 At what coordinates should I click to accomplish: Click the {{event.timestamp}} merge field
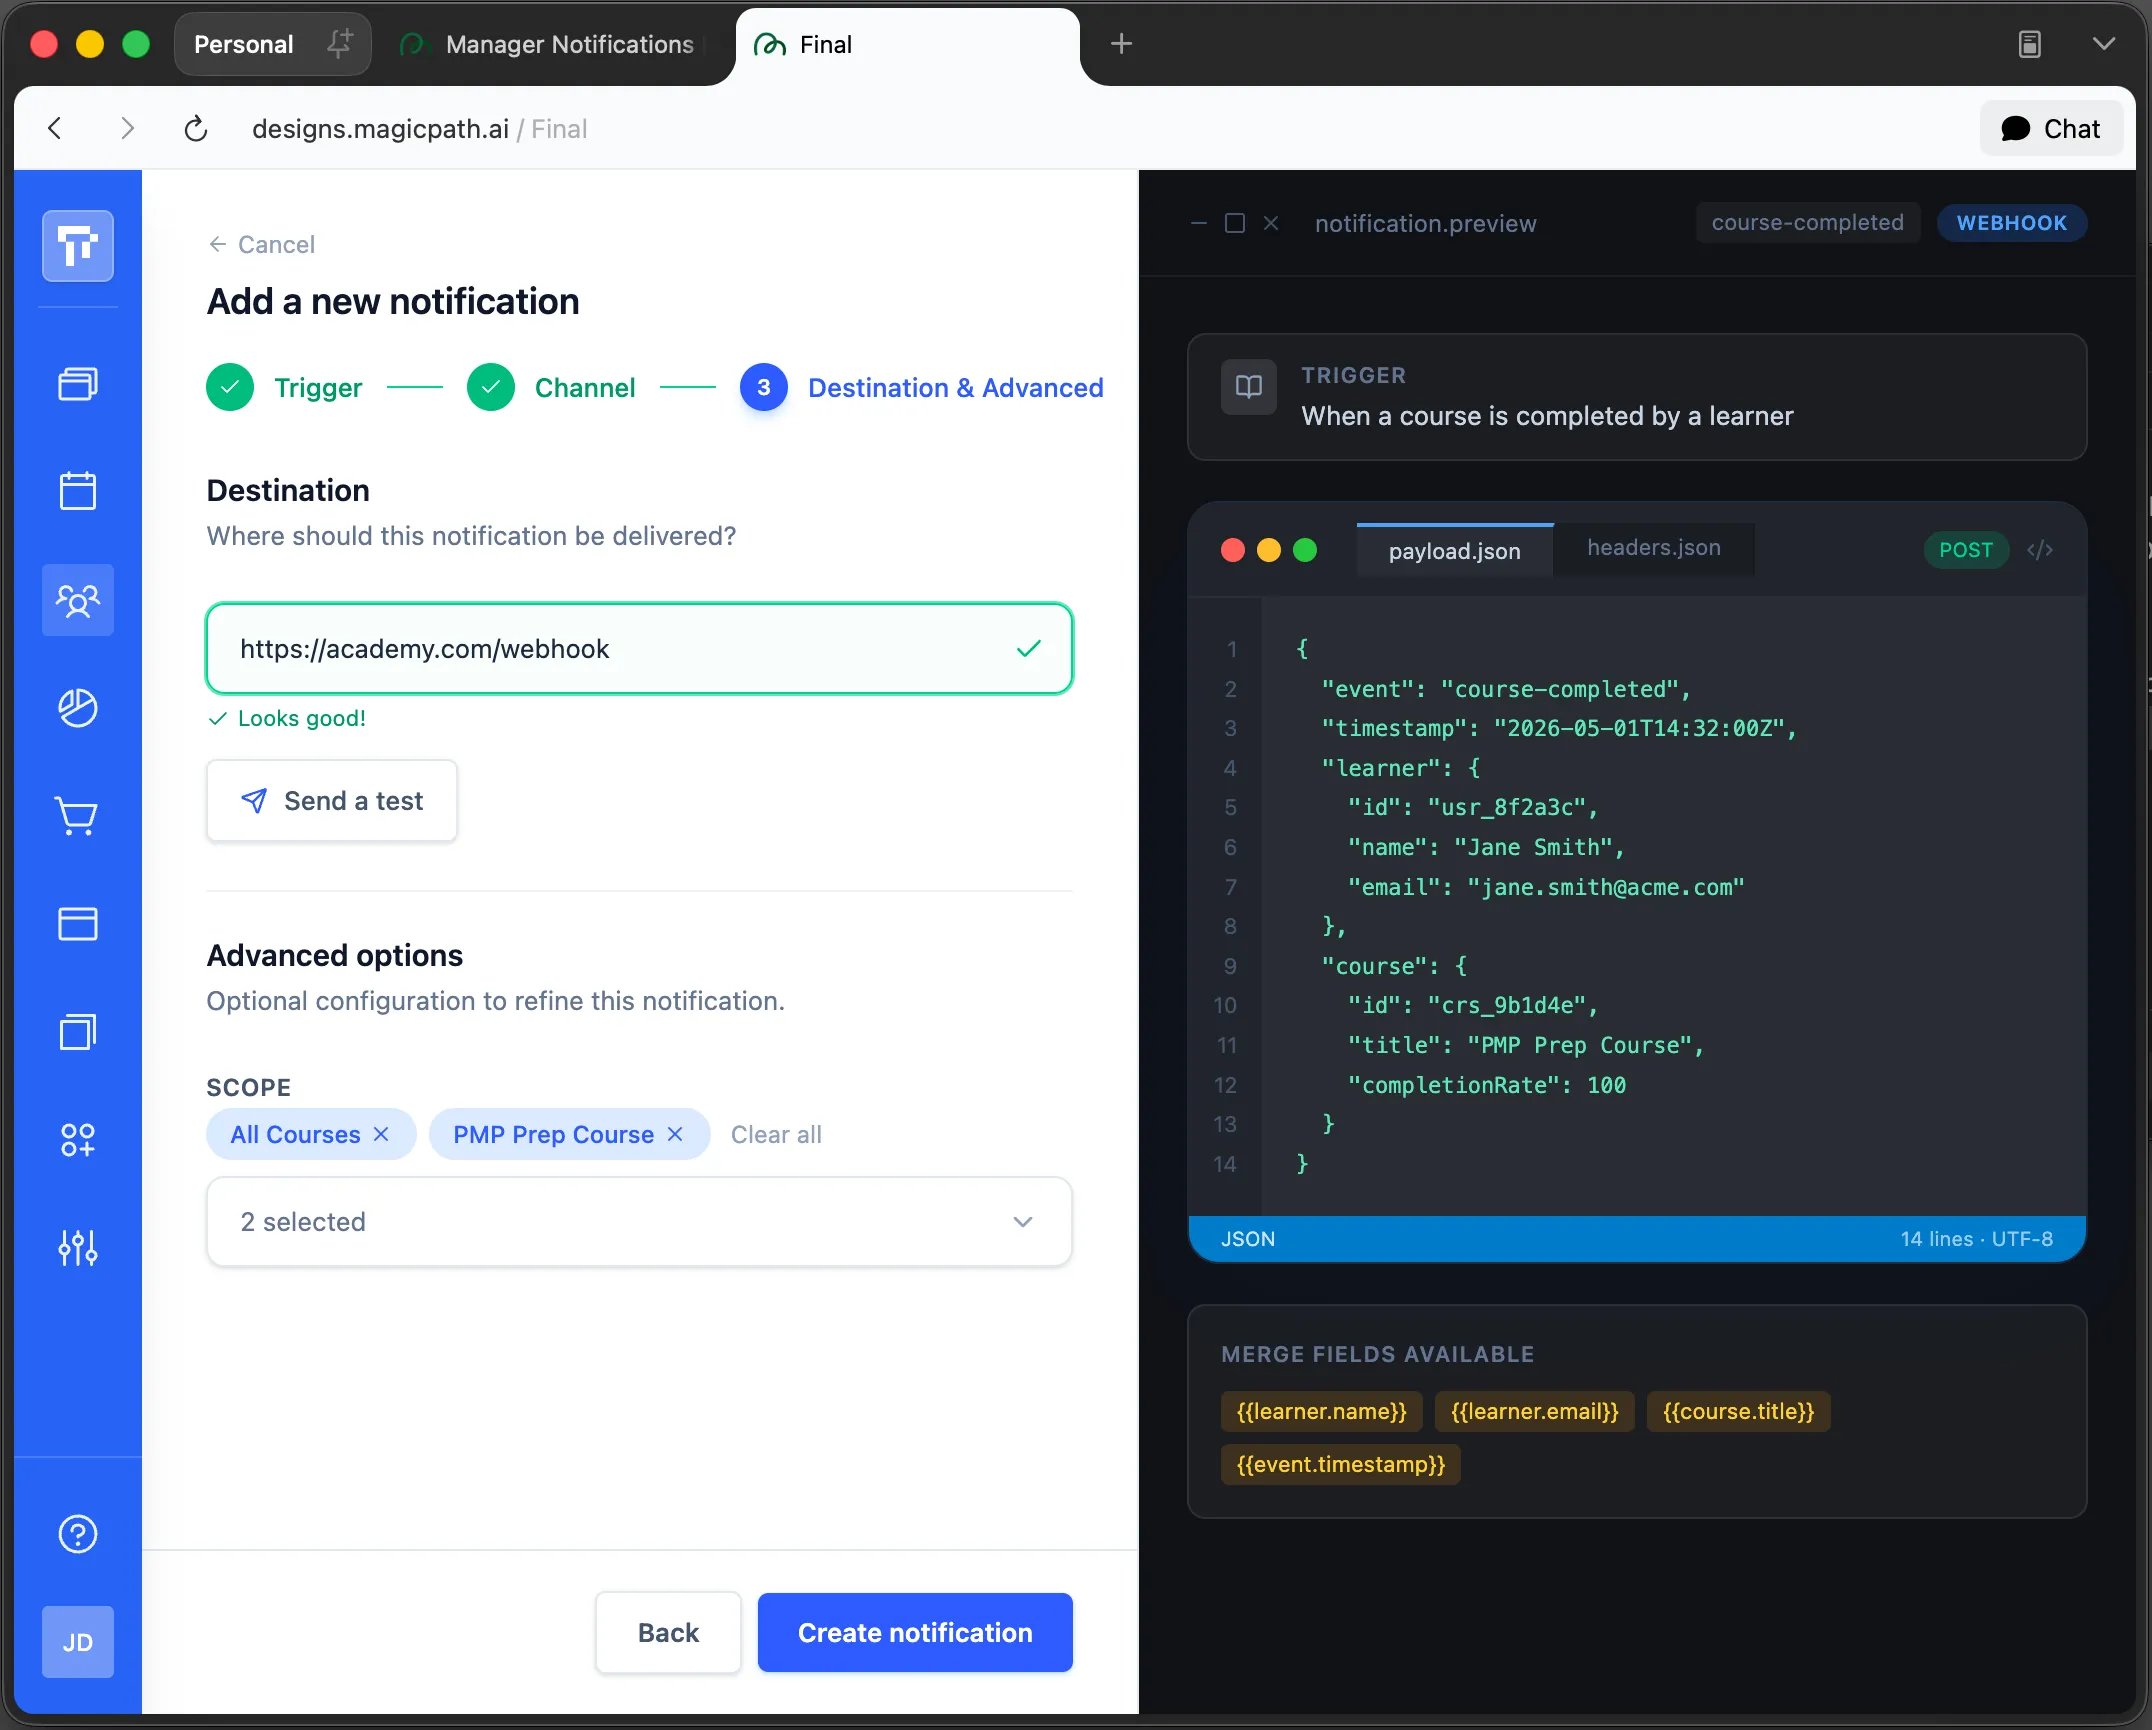coord(1341,1464)
